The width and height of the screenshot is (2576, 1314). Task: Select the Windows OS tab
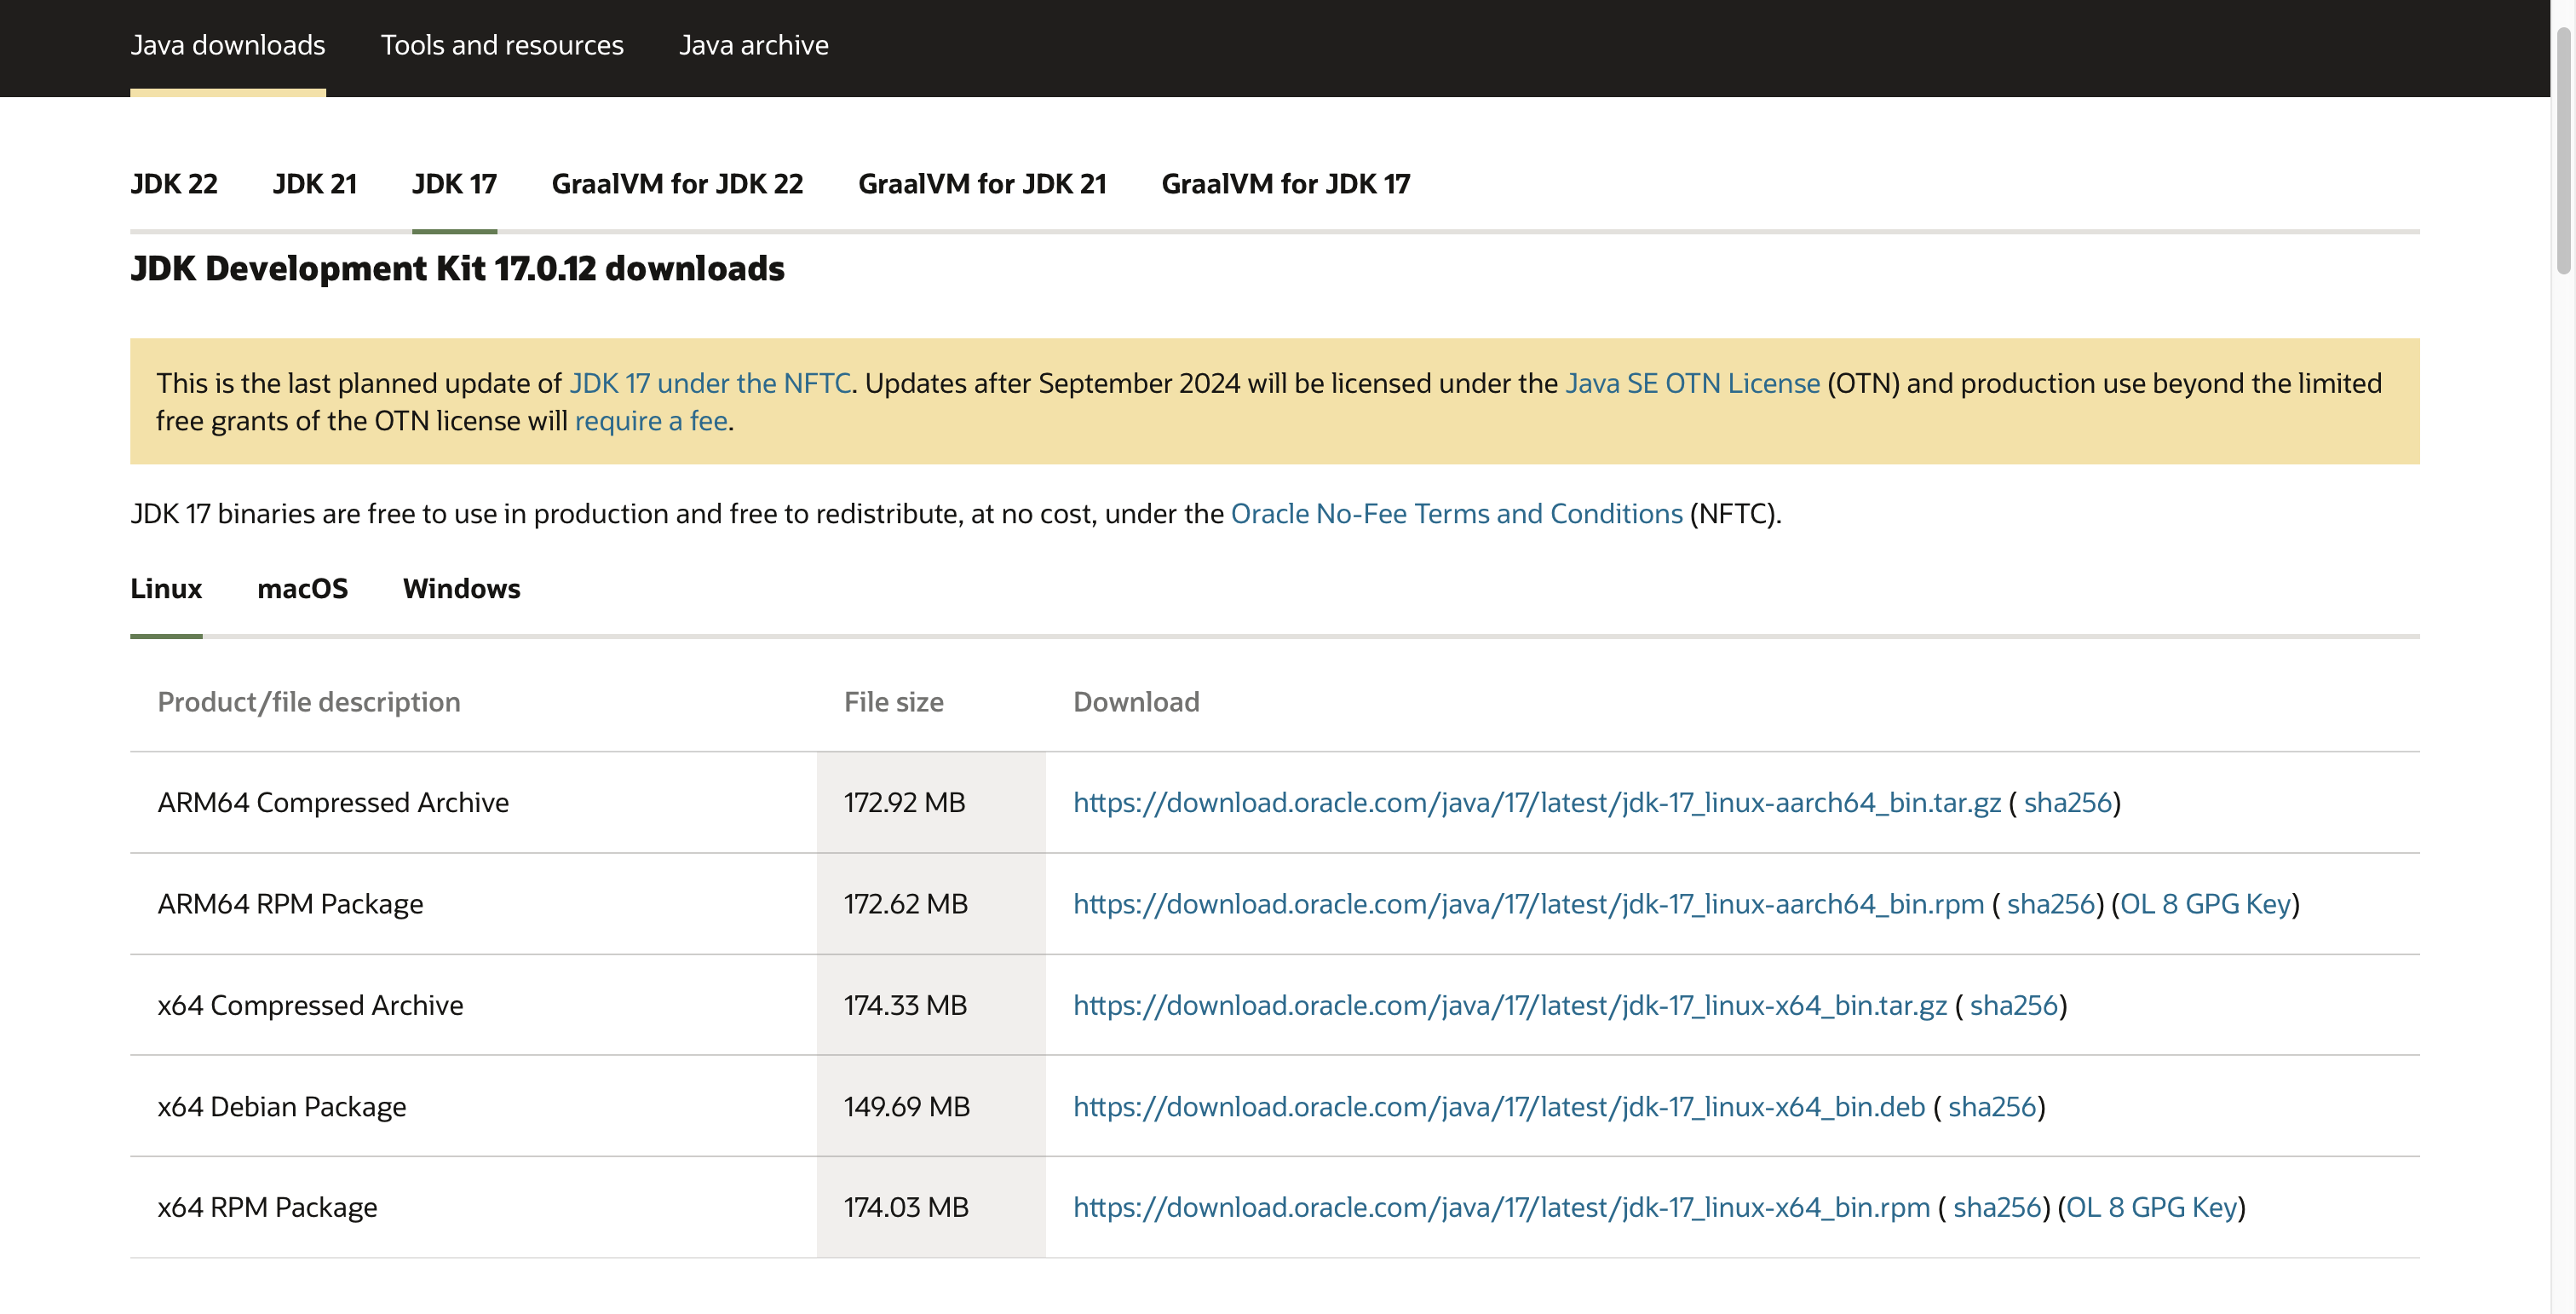(x=461, y=588)
